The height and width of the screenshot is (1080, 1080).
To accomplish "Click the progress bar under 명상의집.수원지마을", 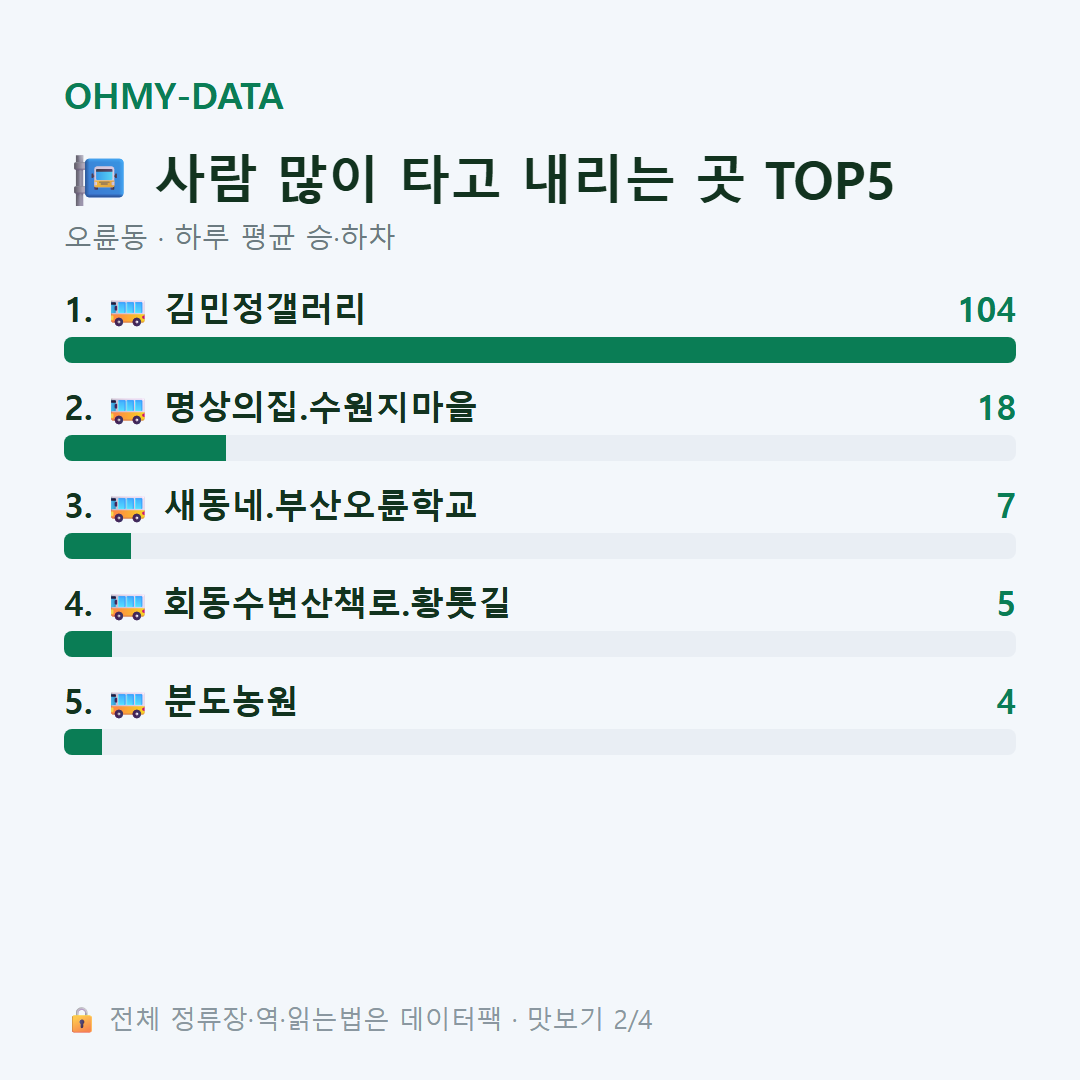I will click(x=540, y=448).
